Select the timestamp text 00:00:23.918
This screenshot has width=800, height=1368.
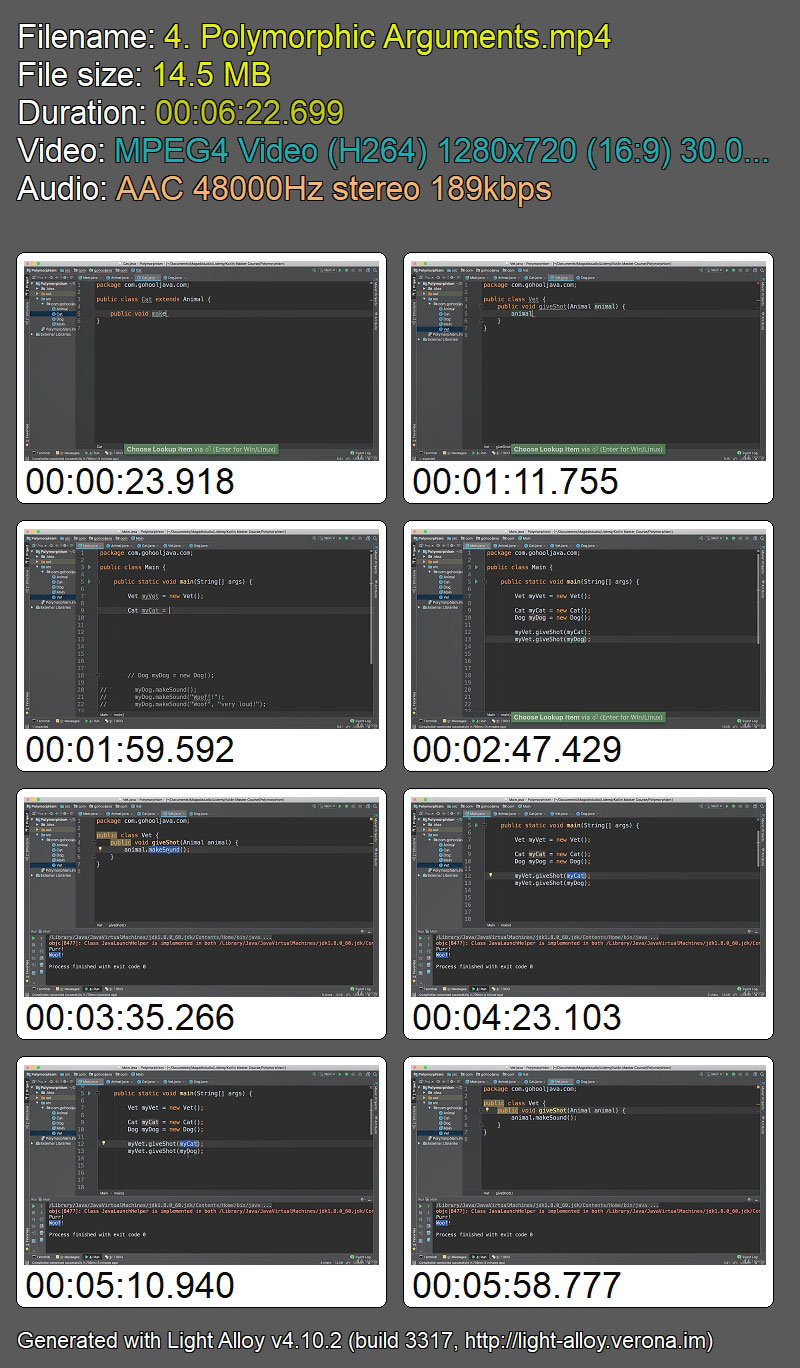(130, 482)
